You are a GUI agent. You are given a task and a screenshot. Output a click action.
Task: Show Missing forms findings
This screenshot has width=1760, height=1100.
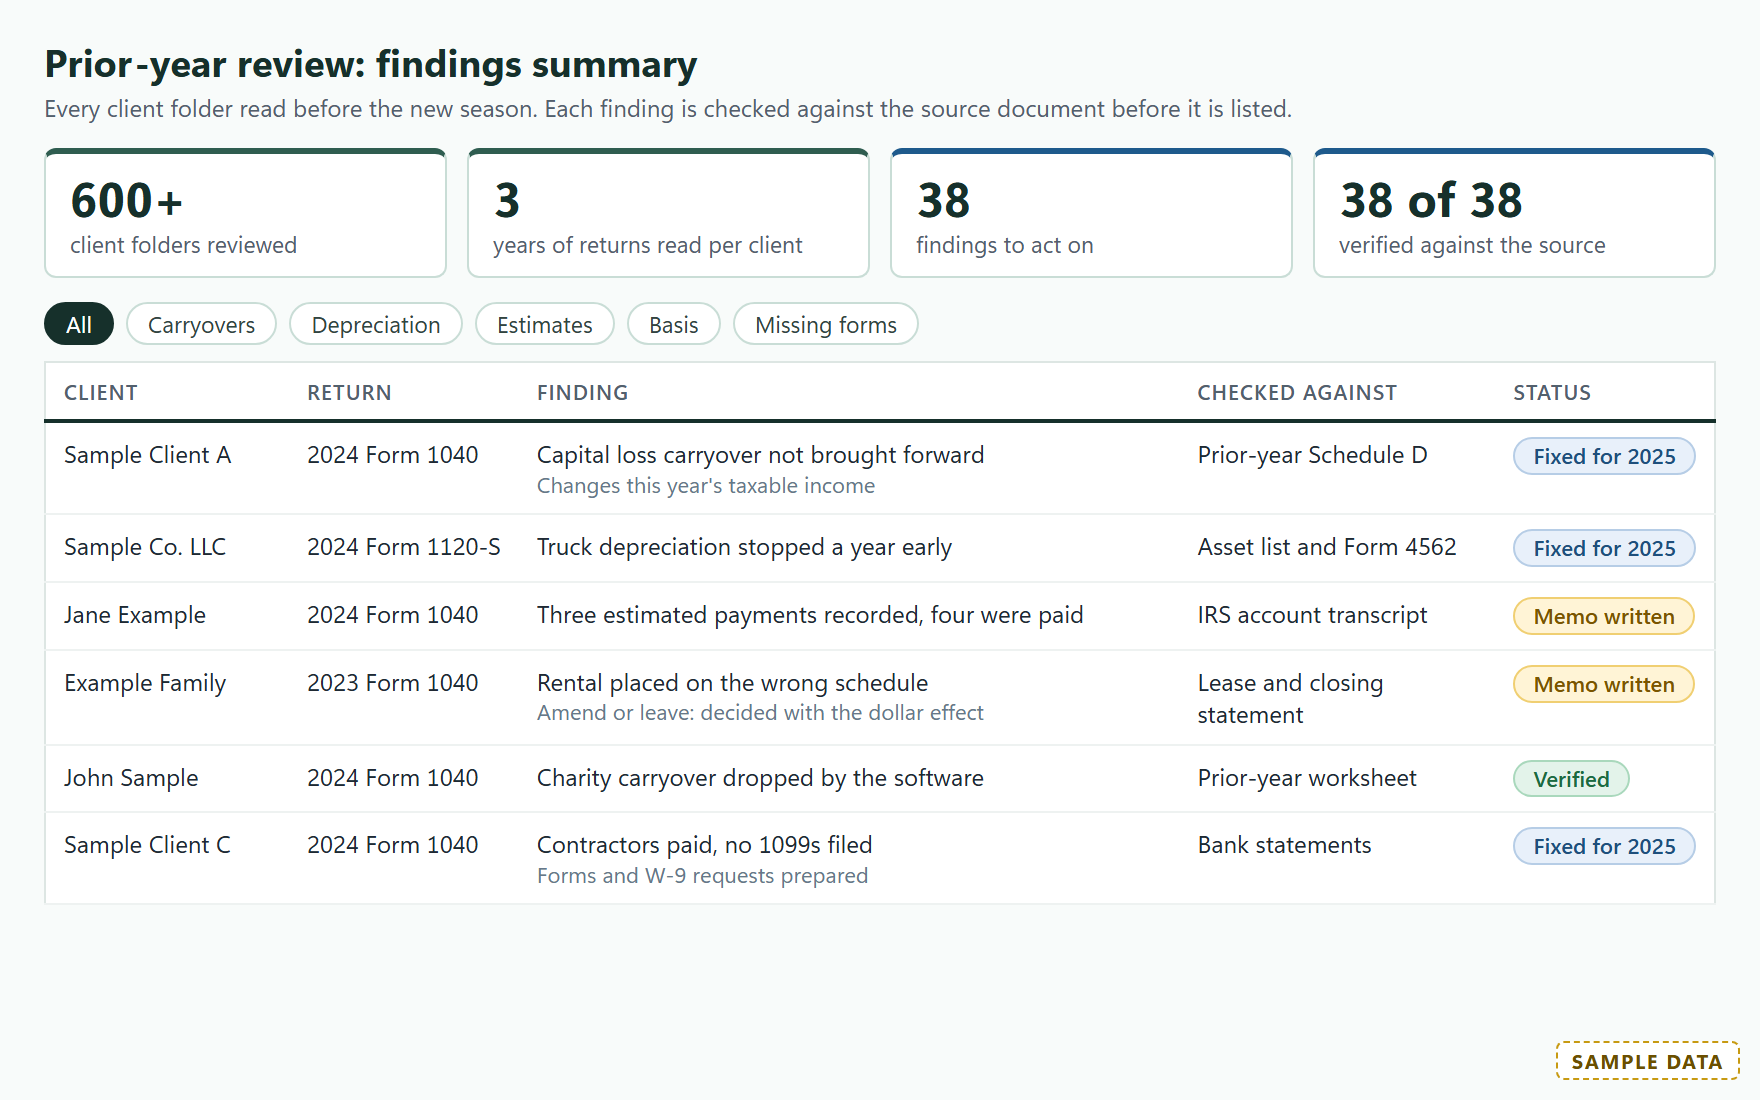(x=826, y=324)
